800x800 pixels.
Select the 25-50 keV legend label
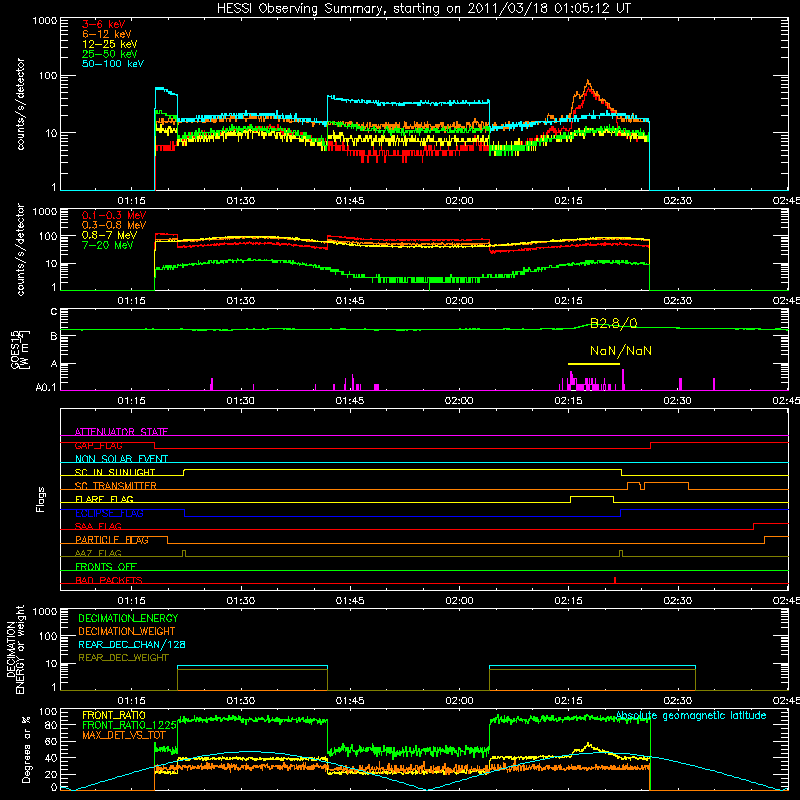(109, 54)
